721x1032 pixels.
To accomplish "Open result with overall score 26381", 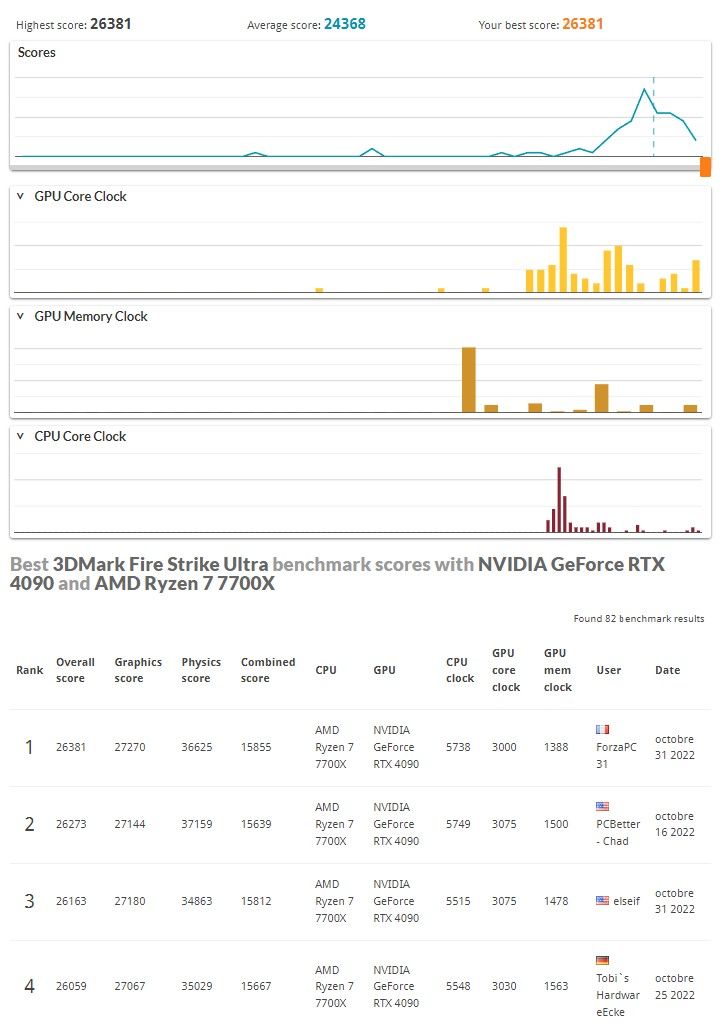I will tap(71, 747).
